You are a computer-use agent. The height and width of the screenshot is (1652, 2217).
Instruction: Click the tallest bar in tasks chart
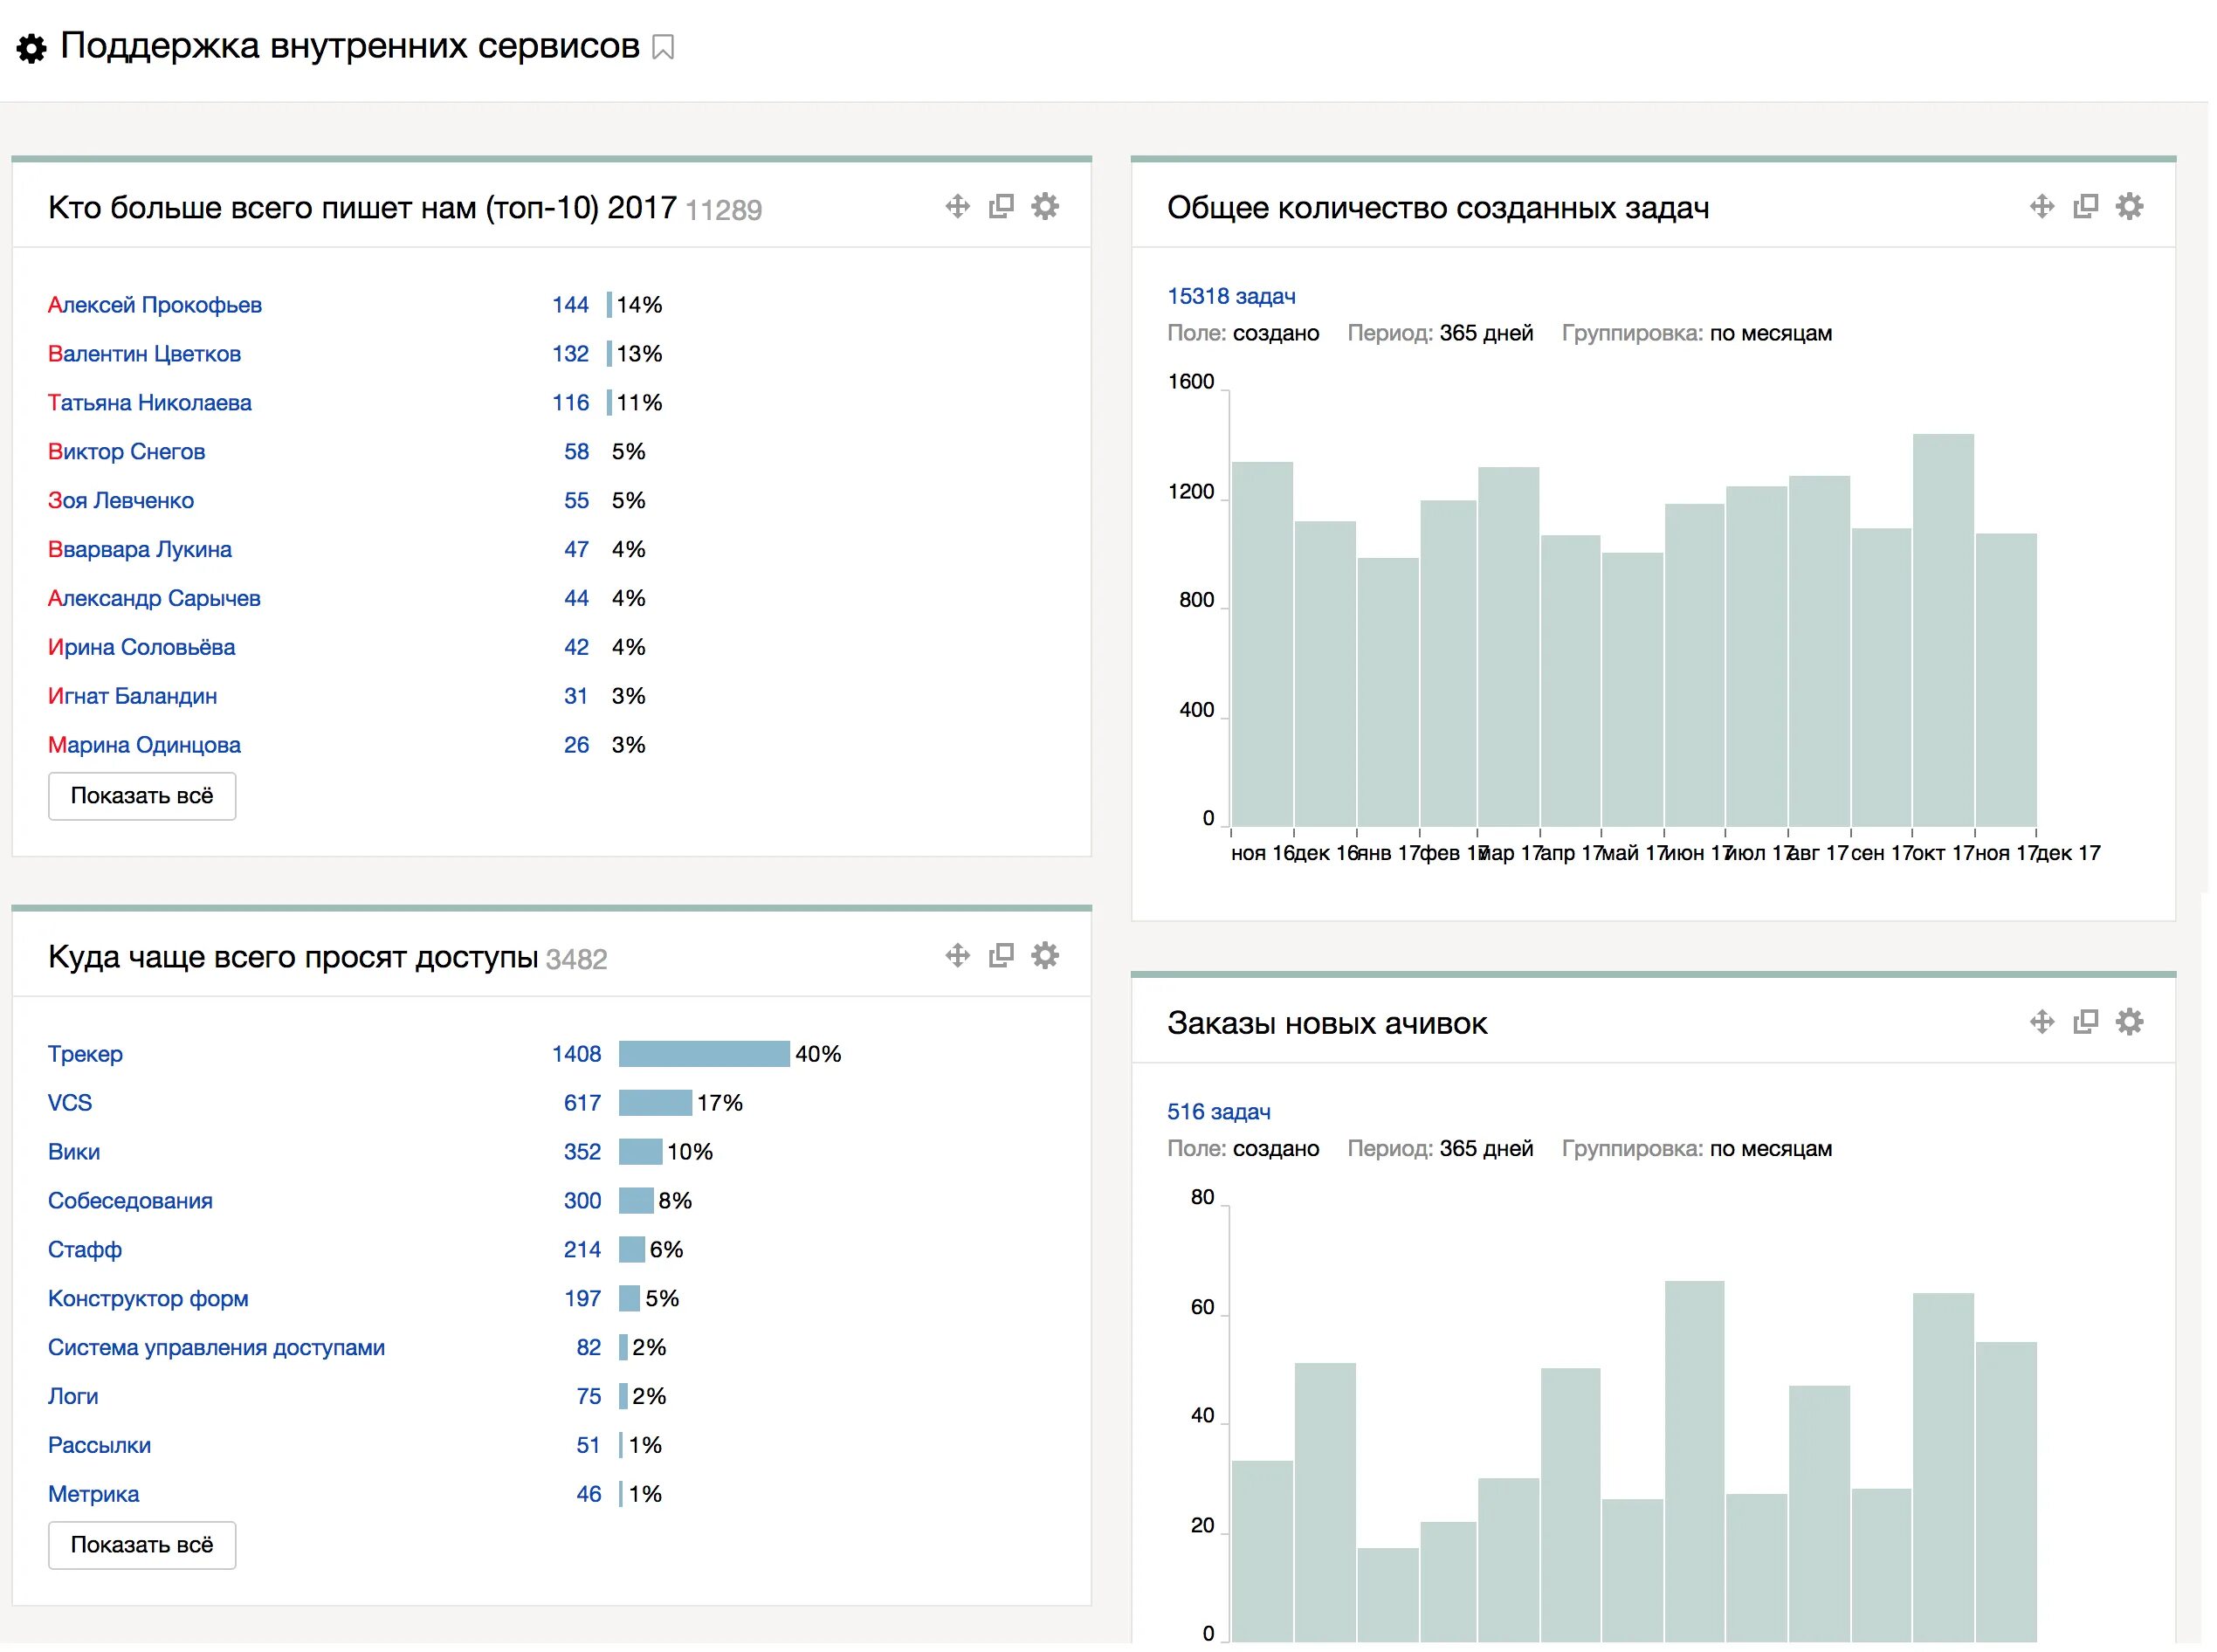1943,630
